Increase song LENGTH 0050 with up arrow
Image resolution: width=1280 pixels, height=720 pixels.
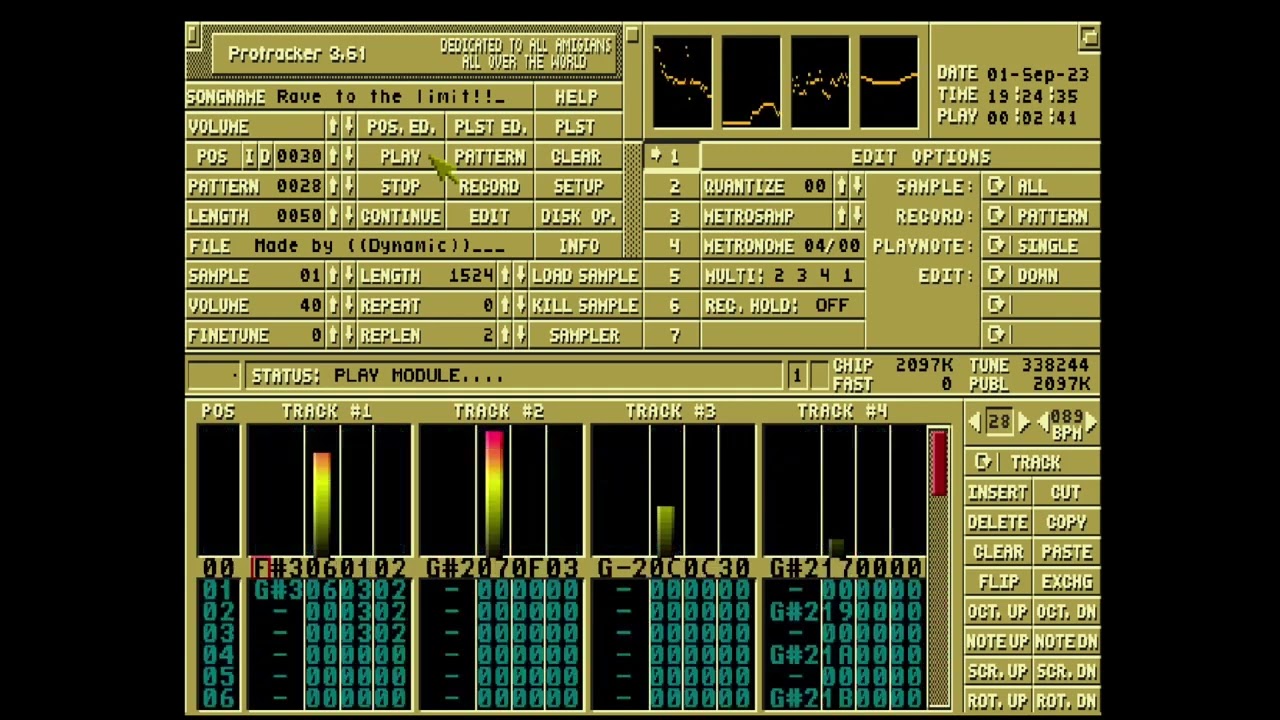(332, 216)
